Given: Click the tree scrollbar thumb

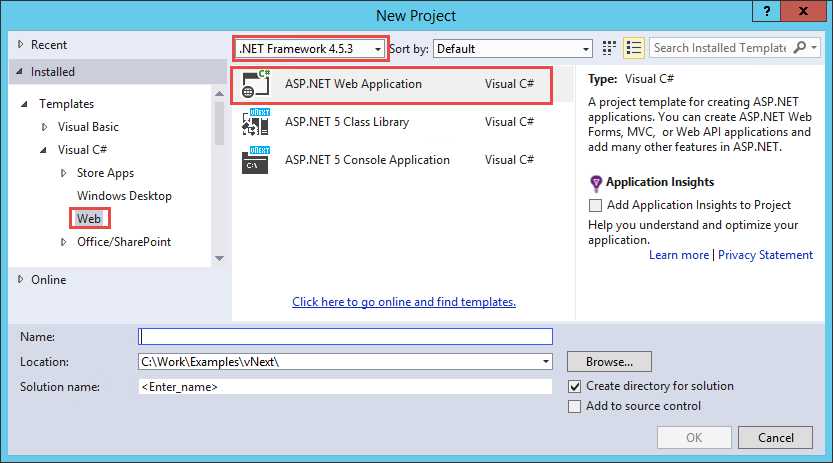Looking at the screenshot, I should pos(219,123).
